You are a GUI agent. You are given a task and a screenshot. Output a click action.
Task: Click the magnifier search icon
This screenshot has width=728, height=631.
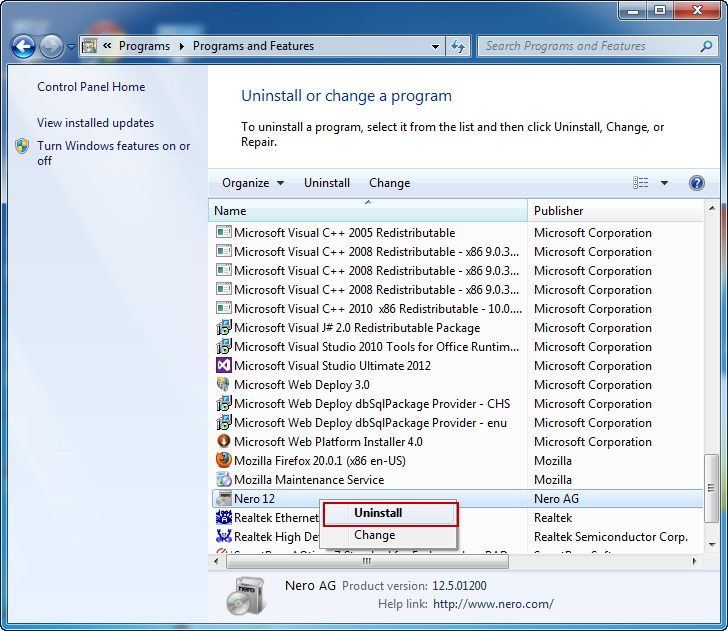(x=707, y=46)
